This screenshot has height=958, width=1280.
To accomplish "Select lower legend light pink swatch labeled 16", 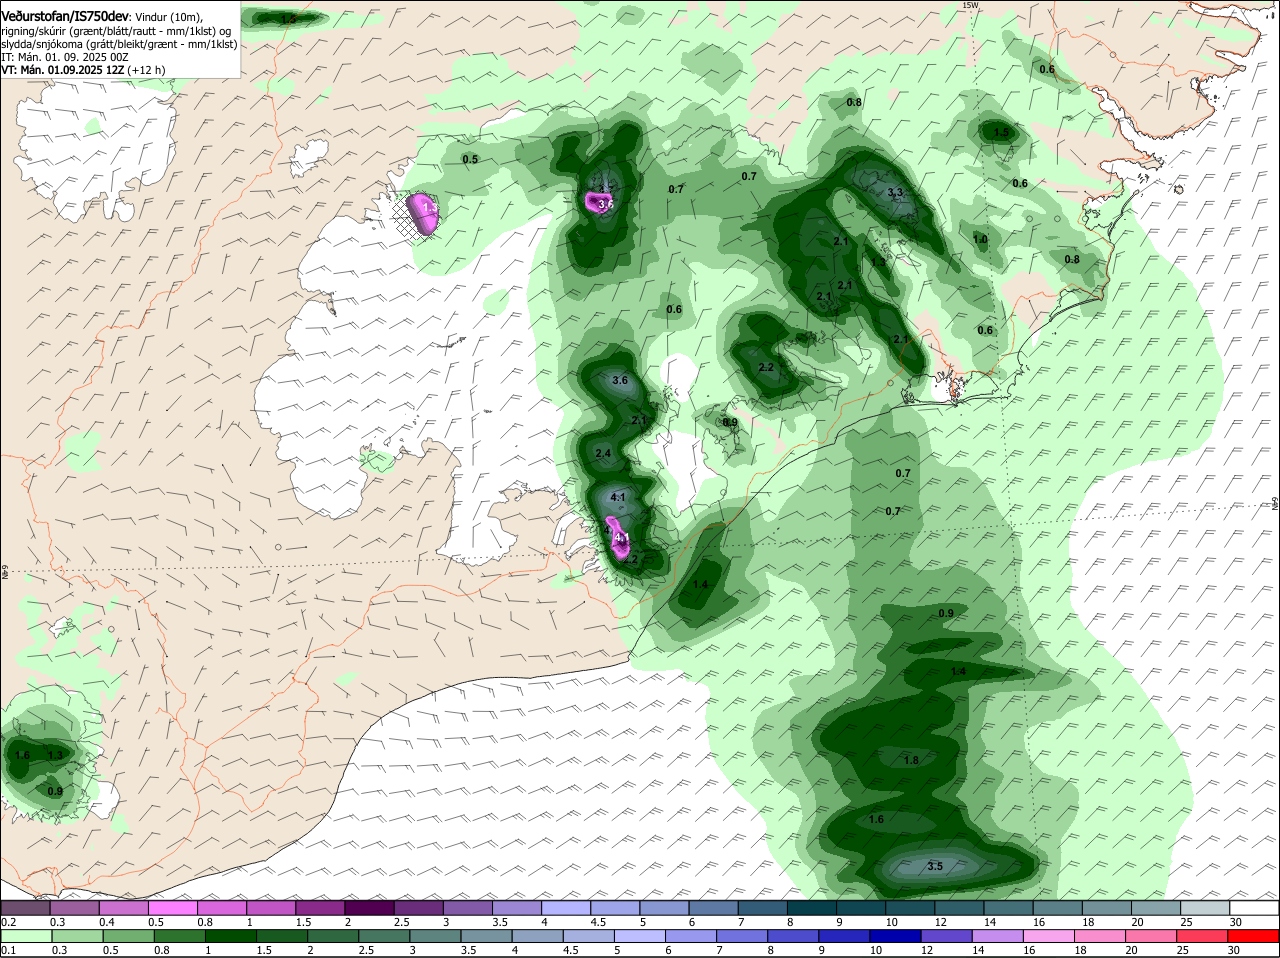I will pos(1048,937).
